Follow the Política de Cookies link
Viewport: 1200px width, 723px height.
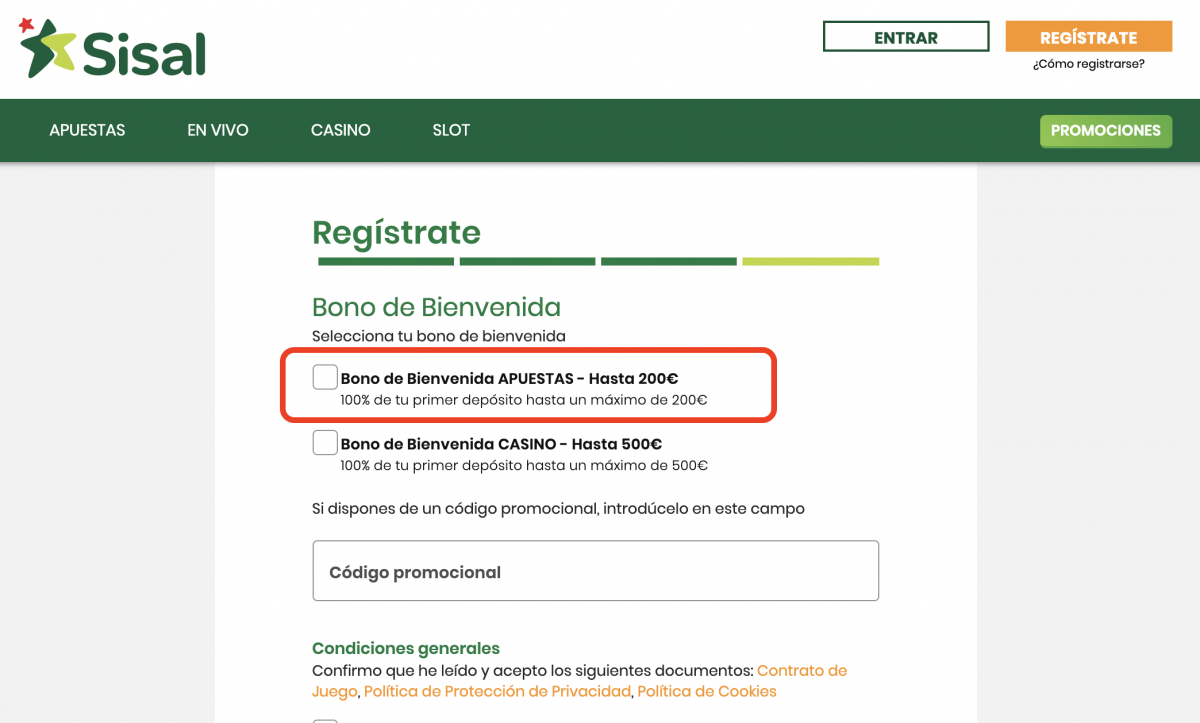(x=706, y=691)
